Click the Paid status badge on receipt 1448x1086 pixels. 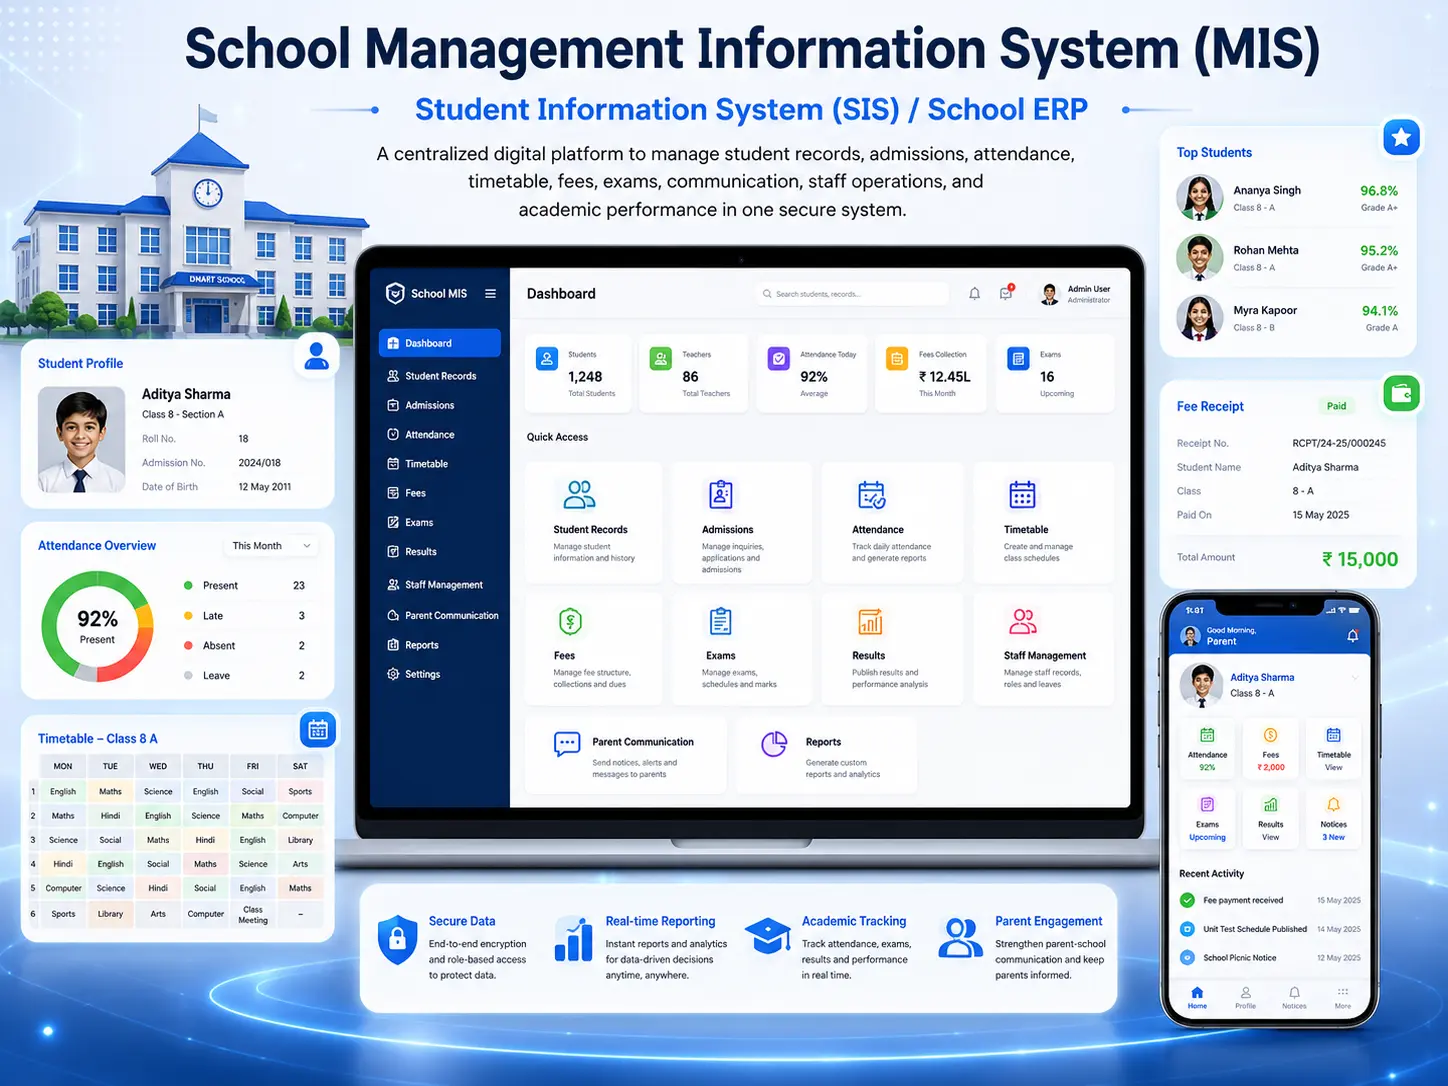point(1337,406)
